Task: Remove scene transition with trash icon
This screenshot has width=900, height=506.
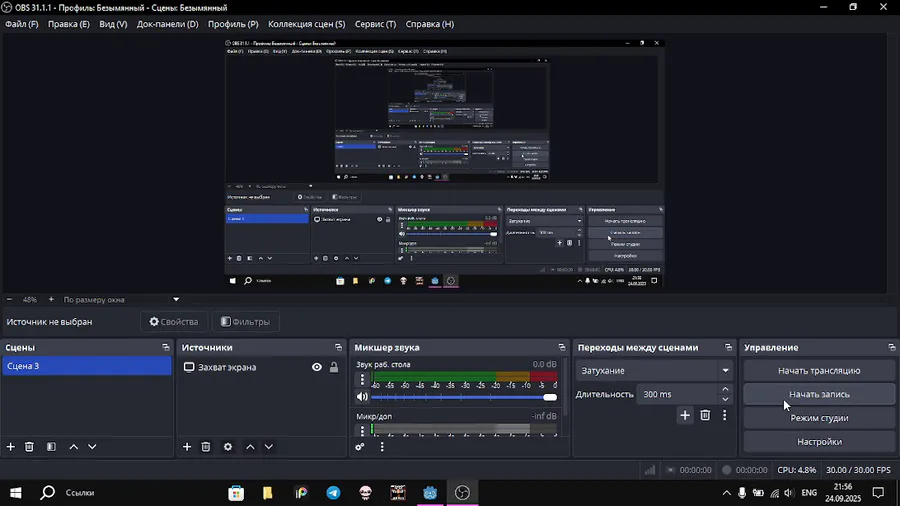Action: (705, 415)
